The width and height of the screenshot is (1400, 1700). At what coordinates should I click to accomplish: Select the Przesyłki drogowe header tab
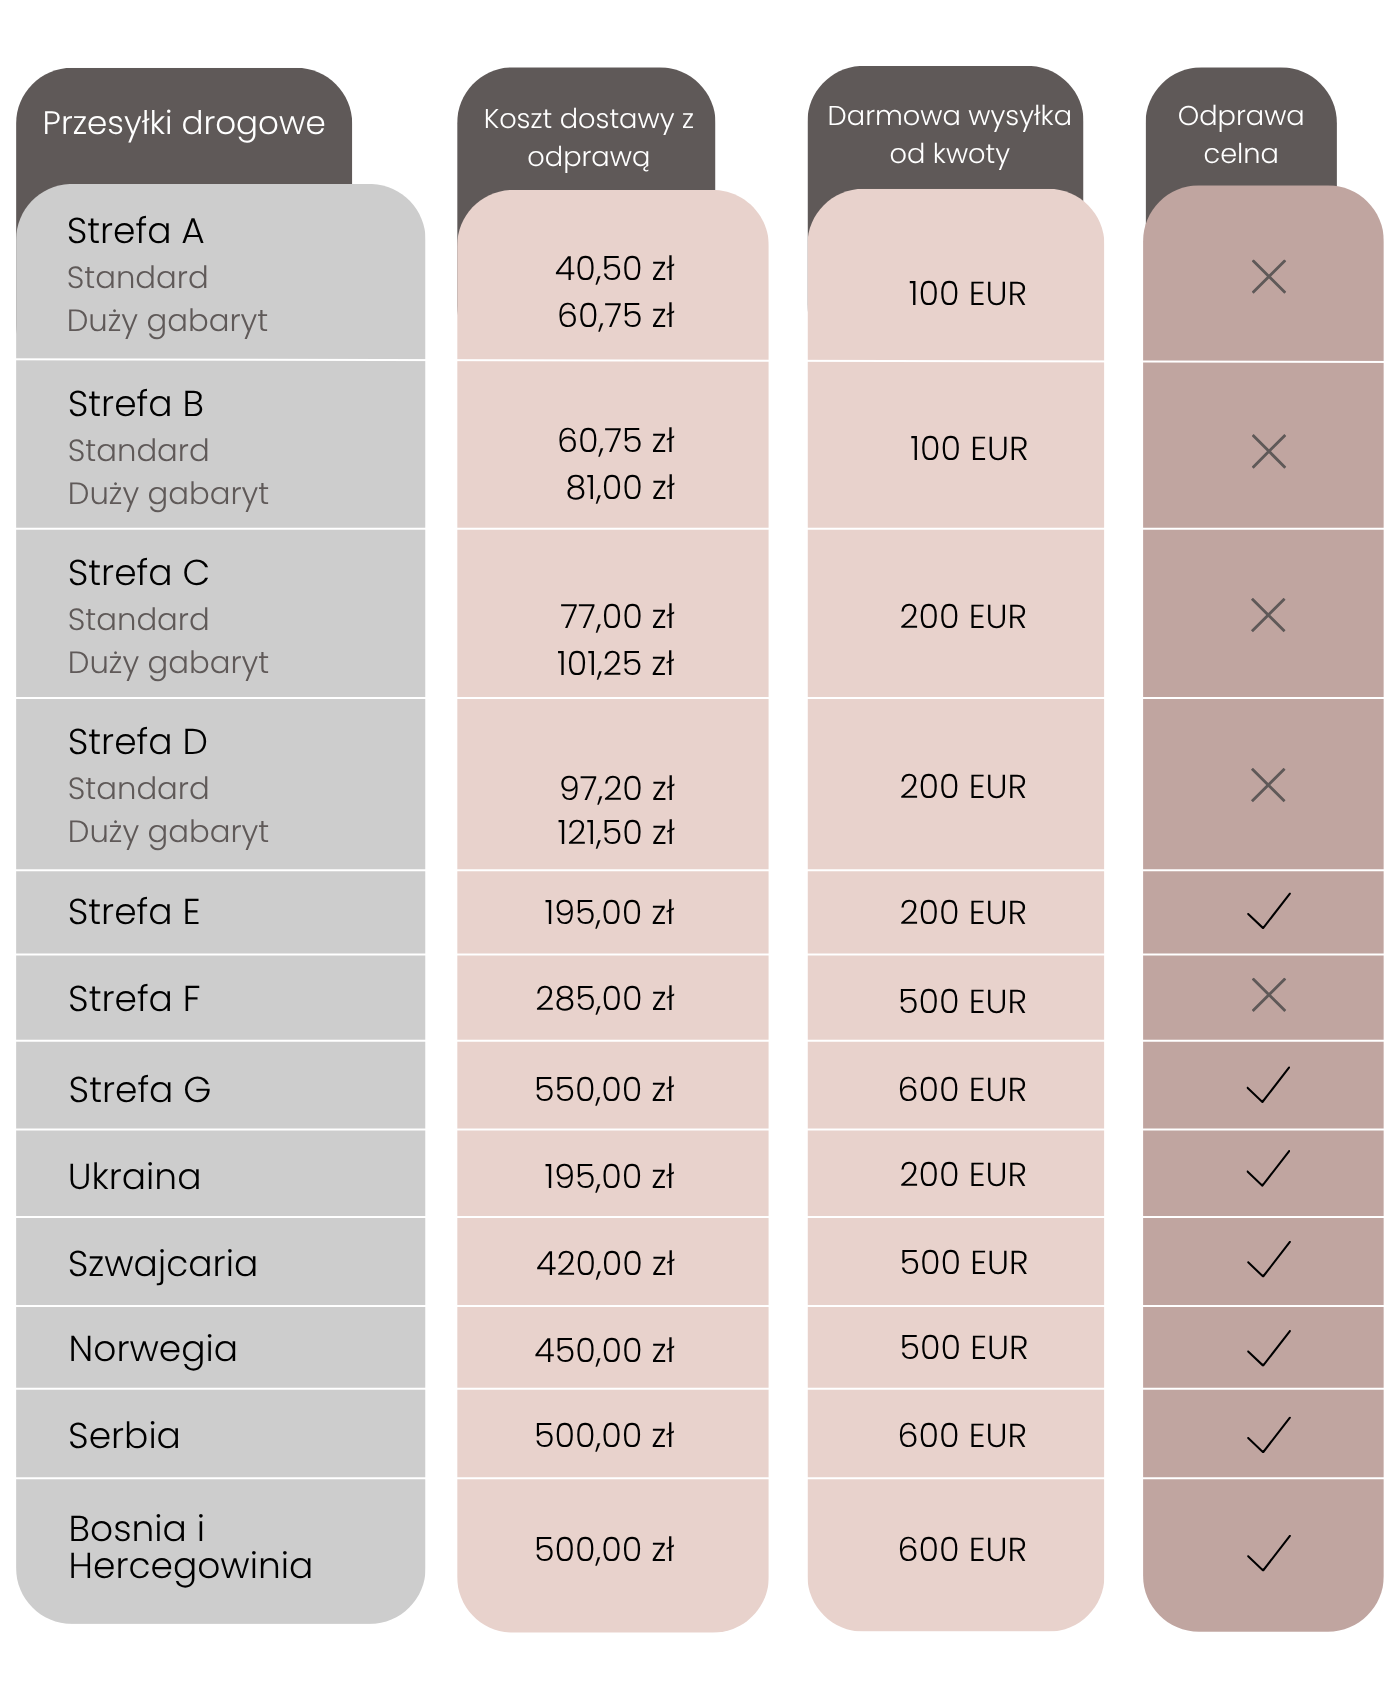pos(184,124)
